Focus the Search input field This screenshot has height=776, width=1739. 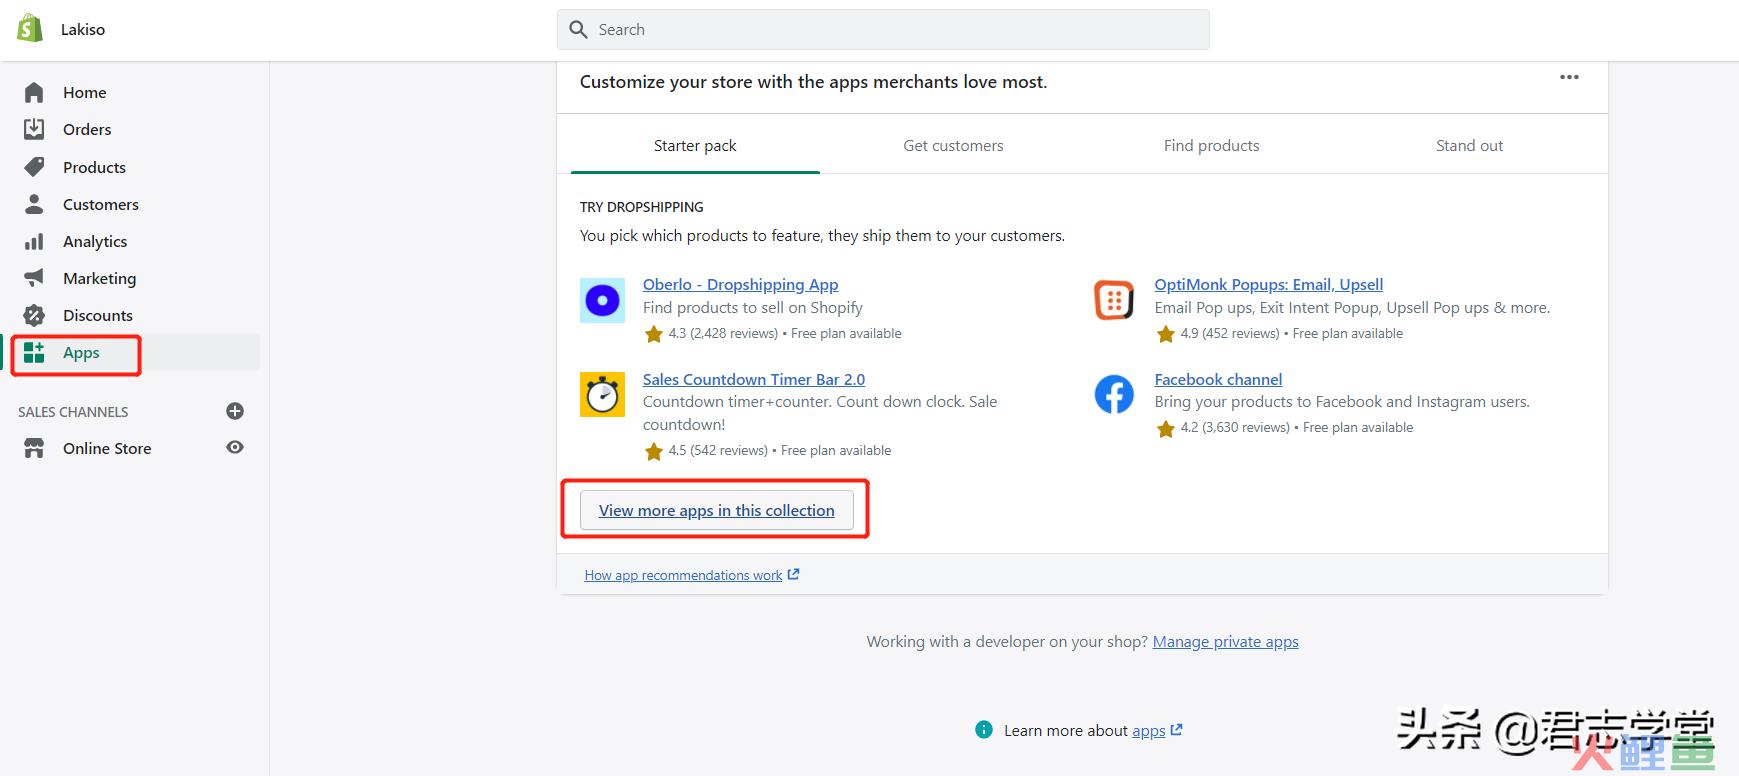click(883, 29)
